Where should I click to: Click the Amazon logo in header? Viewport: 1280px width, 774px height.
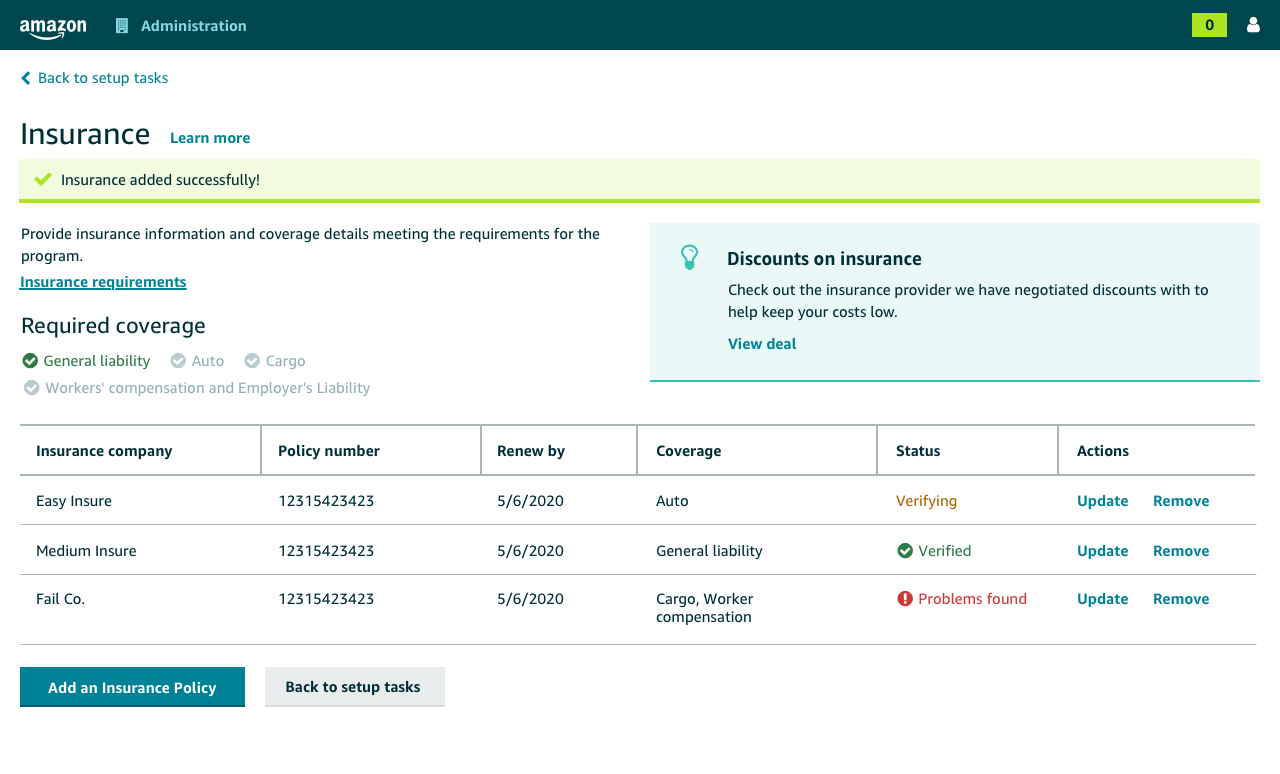(x=53, y=27)
